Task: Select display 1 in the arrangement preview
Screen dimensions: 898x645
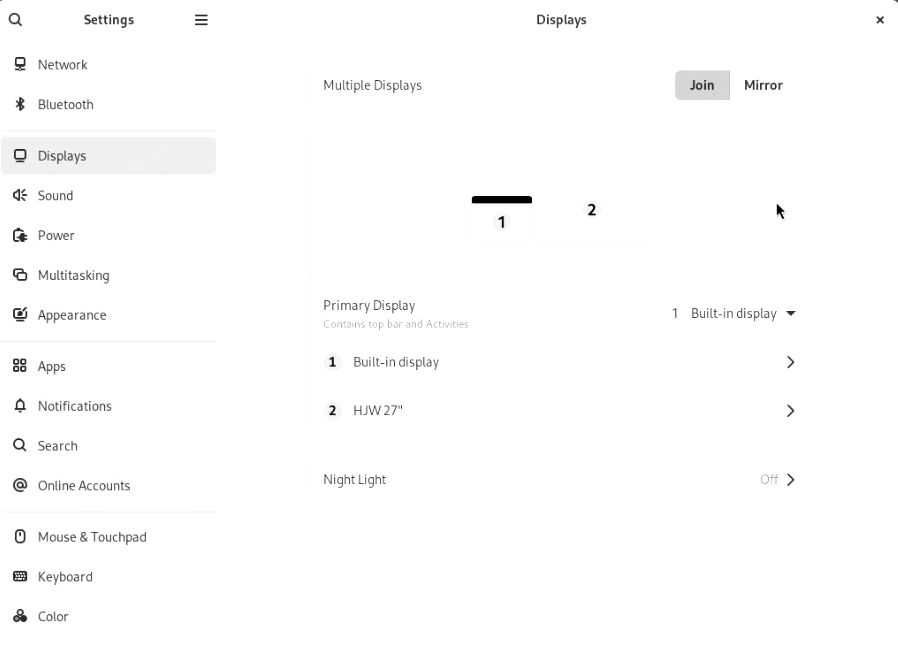Action: tap(502, 220)
